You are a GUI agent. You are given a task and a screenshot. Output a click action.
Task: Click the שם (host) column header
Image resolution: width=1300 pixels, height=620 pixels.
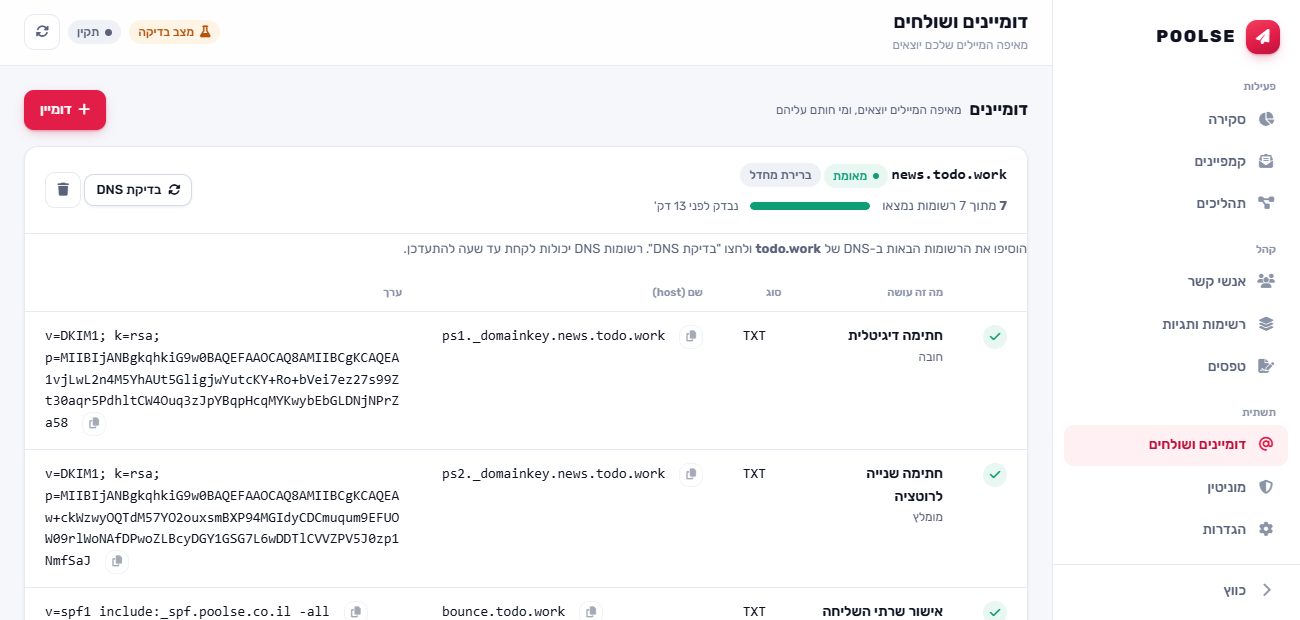click(x=677, y=293)
